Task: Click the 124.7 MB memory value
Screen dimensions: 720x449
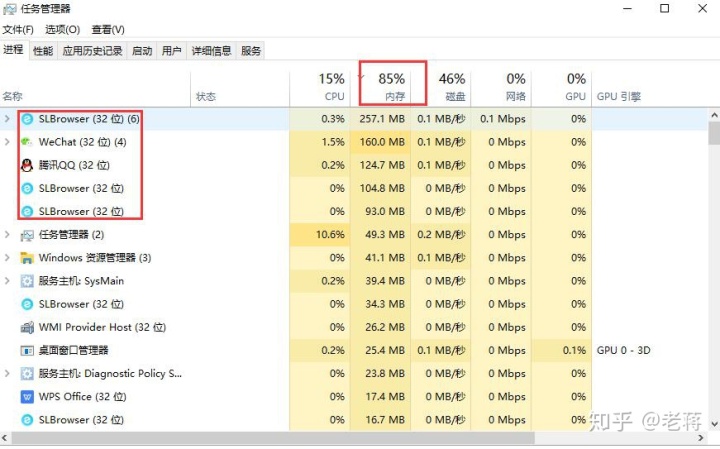Action: pos(382,165)
